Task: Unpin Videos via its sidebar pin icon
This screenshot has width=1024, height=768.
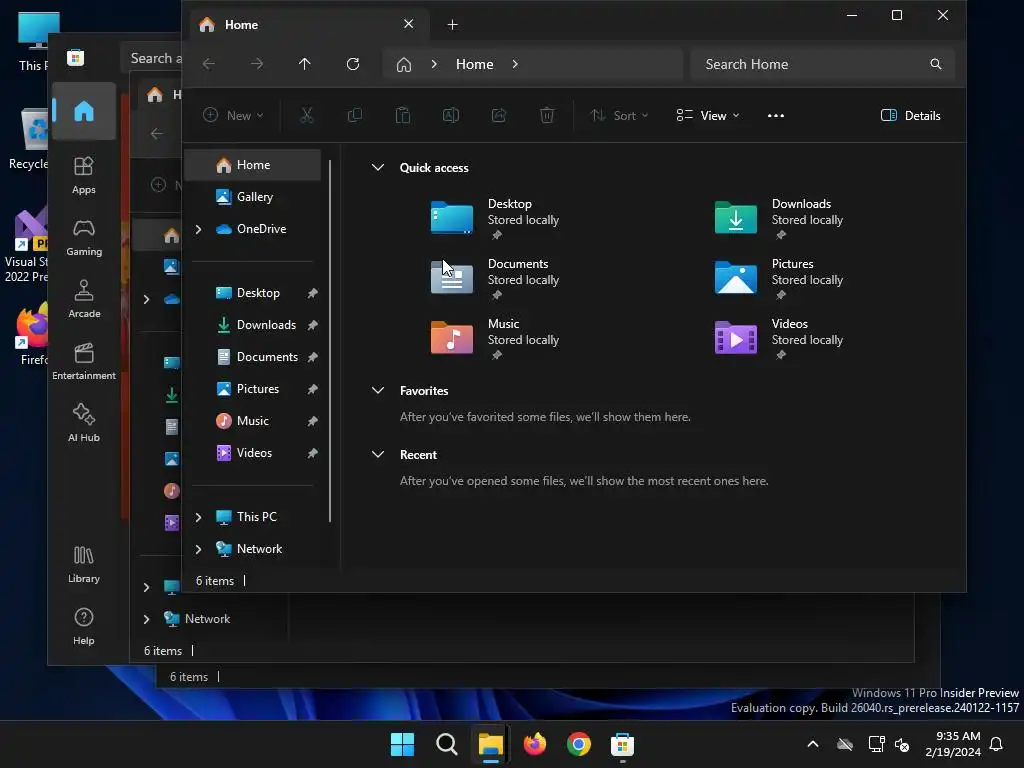Action: [x=313, y=453]
